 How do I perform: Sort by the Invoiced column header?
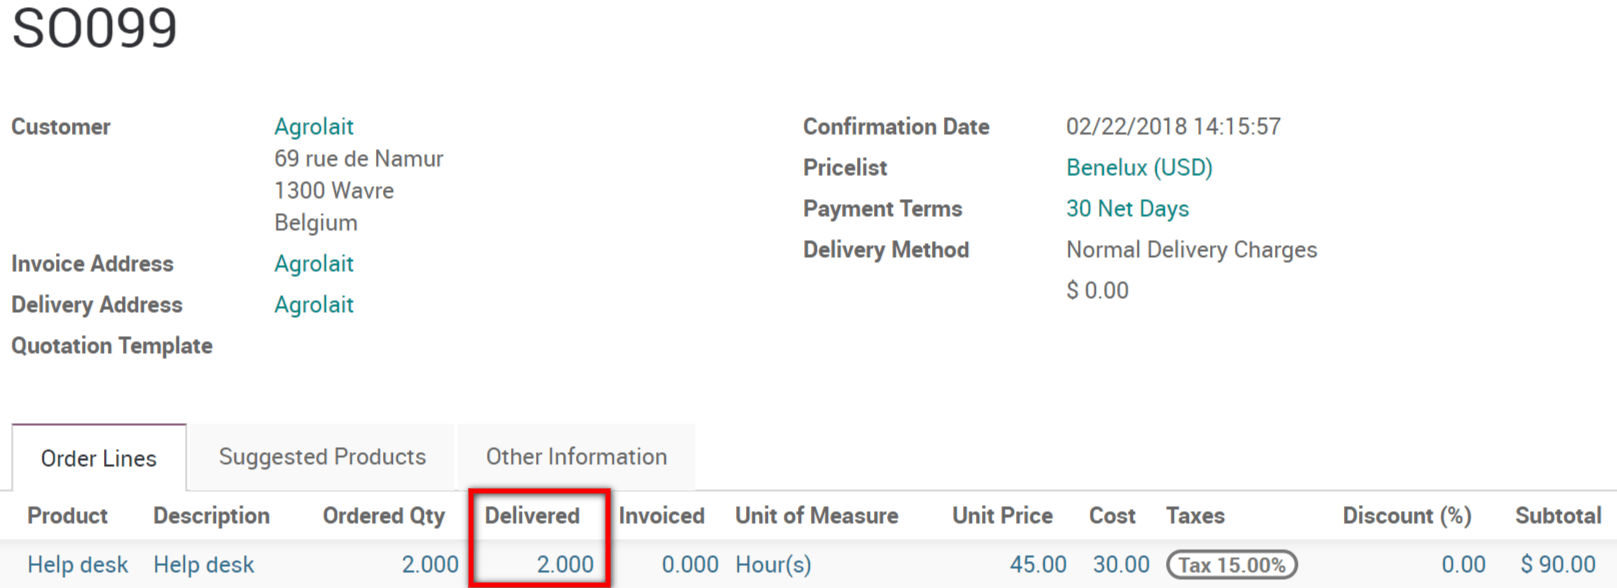point(661,516)
